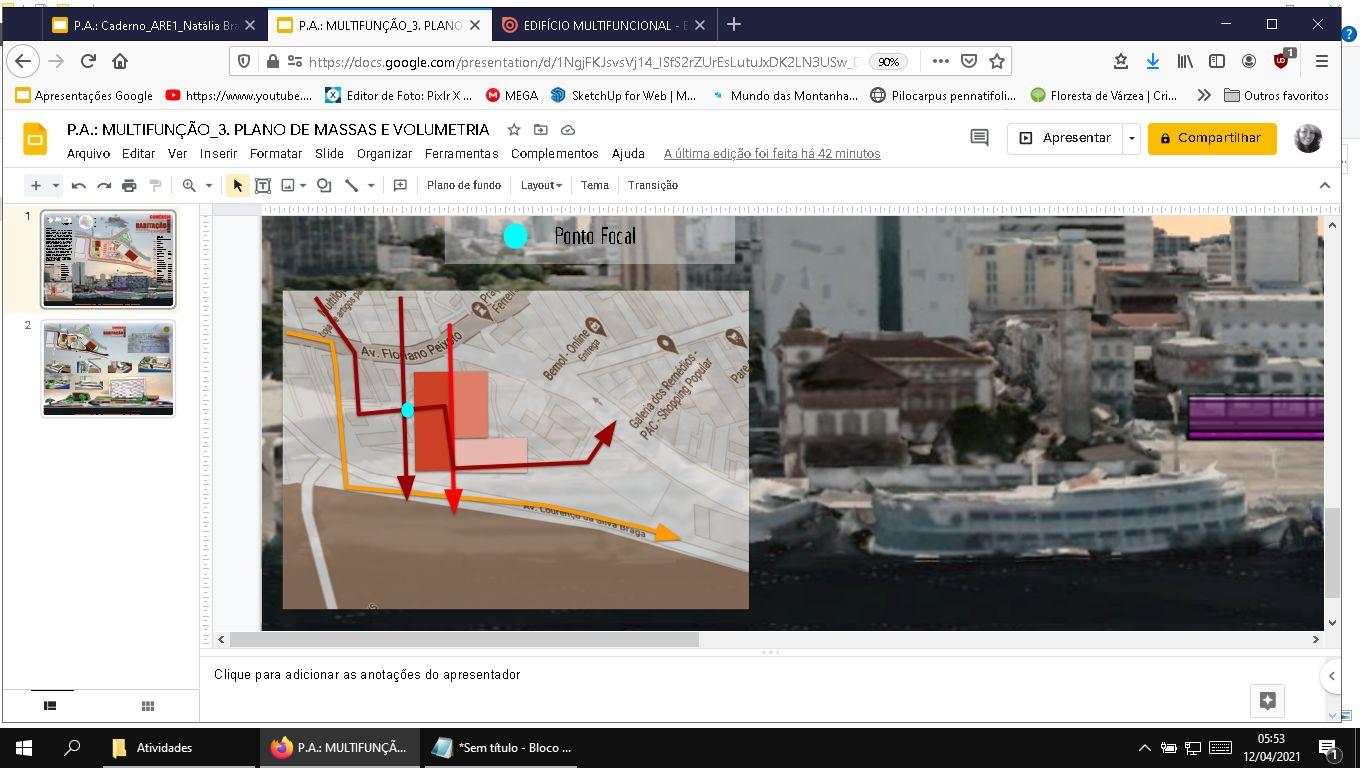This screenshot has height=768, width=1360.
Task: Click the Transição button
Action: click(x=653, y=185)
